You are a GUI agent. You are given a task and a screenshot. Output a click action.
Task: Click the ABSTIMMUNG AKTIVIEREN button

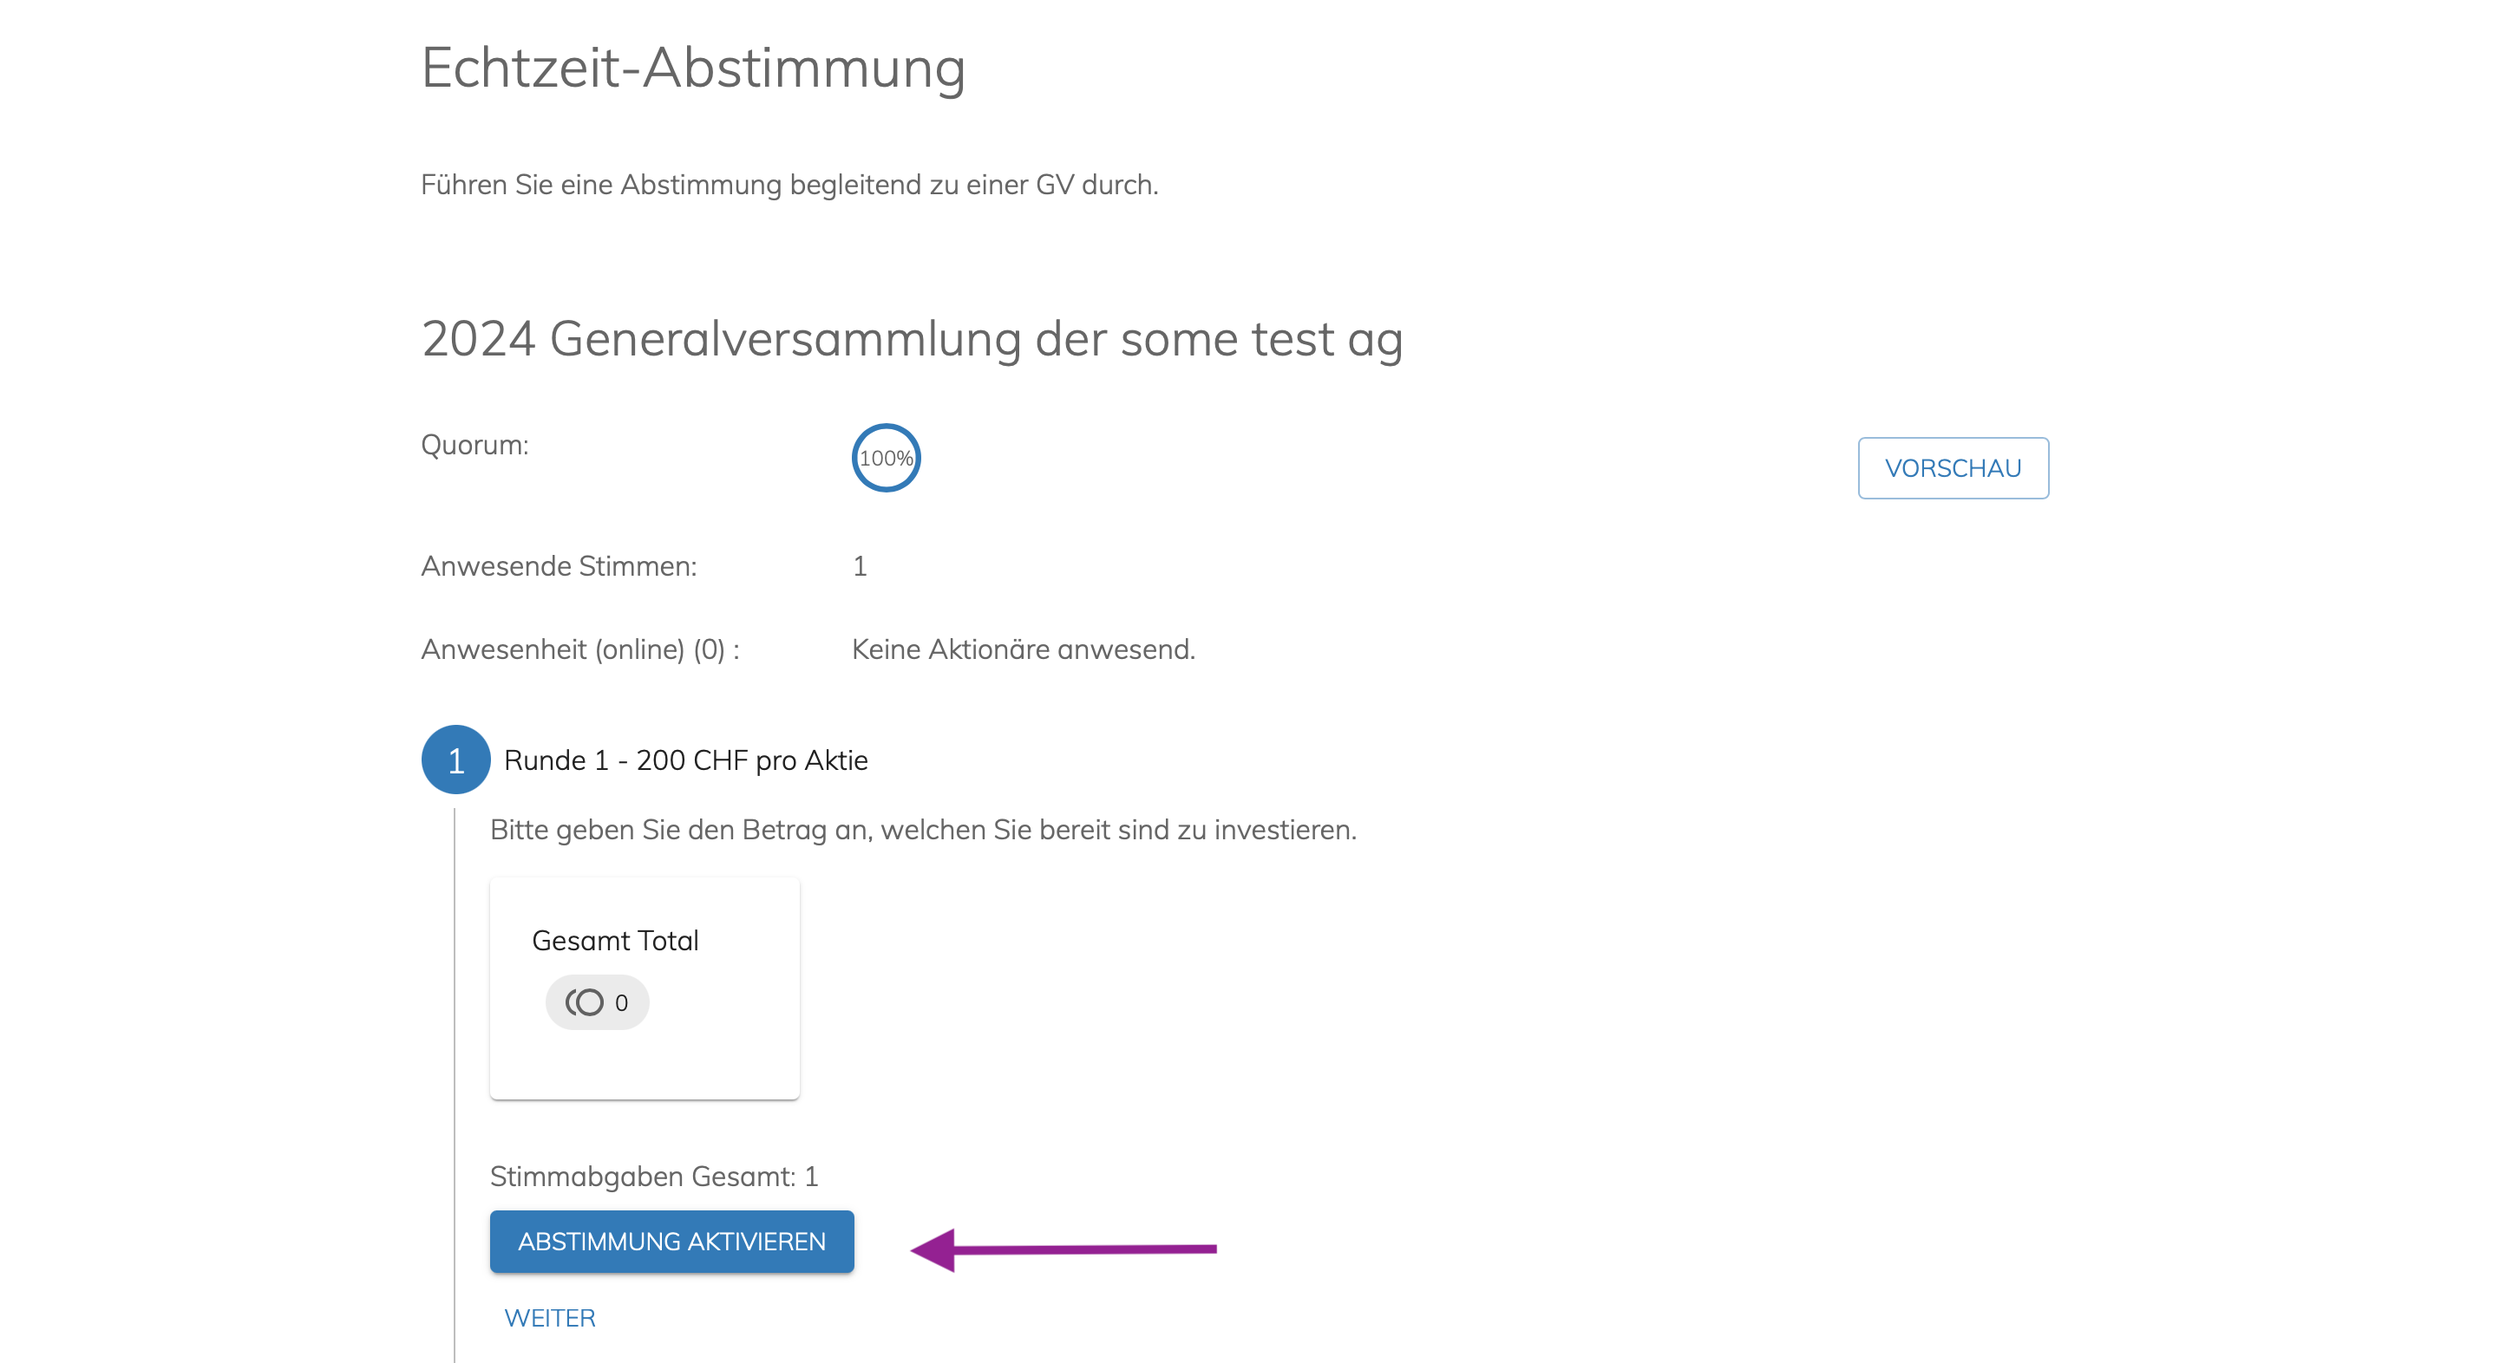click(x=671, y=1241)
